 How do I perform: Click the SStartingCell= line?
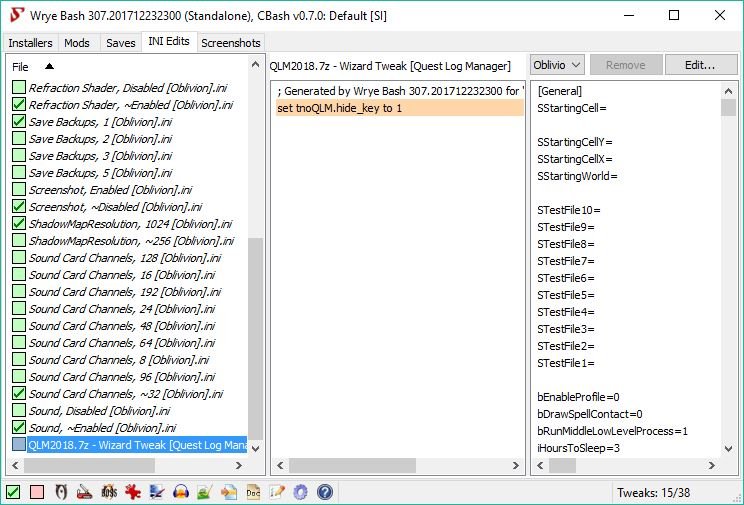click(x=572, y=108)
